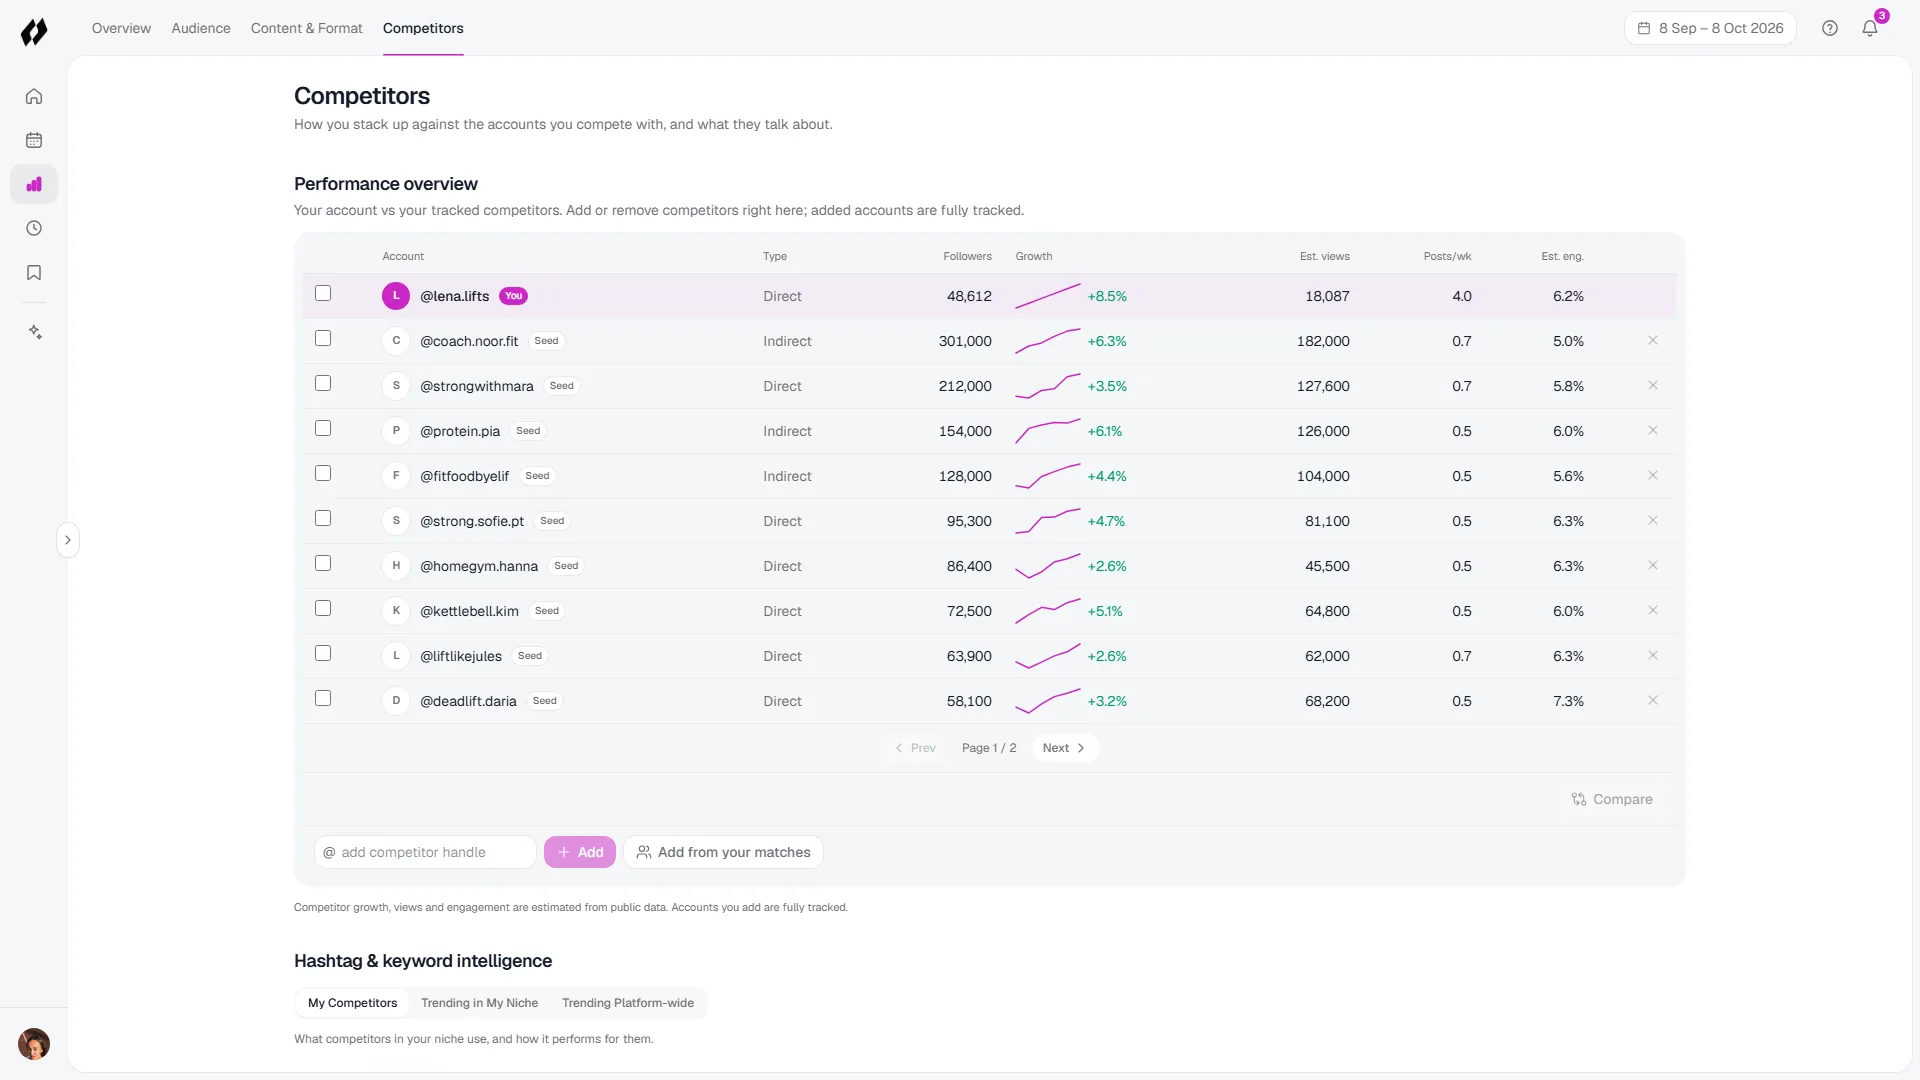Select the Trending in My Niche tab
Screen dimensions: 1920x1080
point(479,1003)
